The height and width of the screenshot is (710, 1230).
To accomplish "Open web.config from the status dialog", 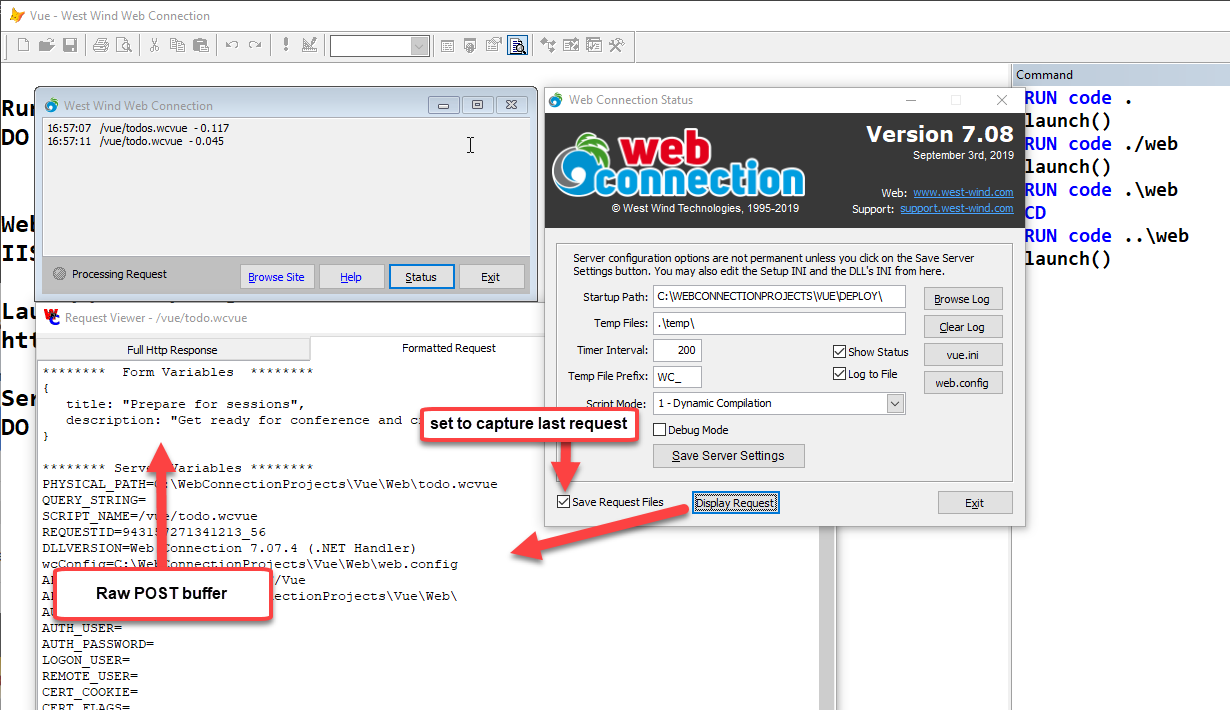I will point(962,383).
